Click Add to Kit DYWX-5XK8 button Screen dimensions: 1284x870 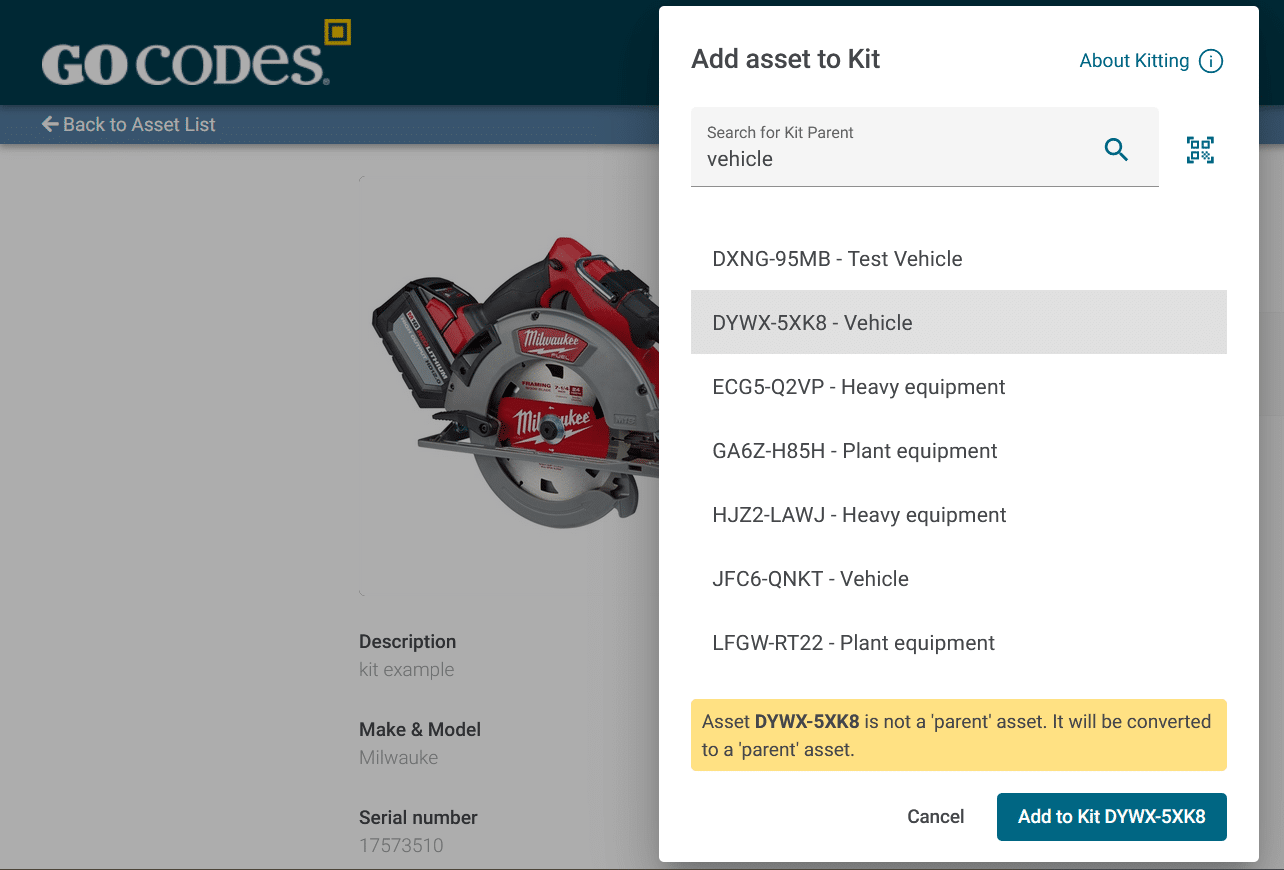(1111, 817)
